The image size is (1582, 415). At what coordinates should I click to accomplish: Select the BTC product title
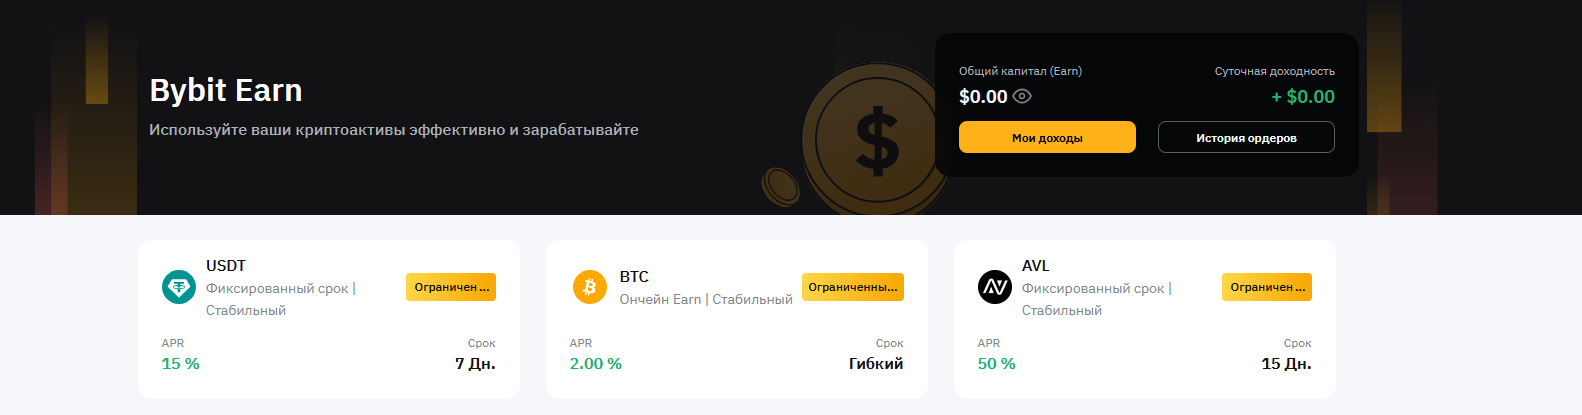634,277
